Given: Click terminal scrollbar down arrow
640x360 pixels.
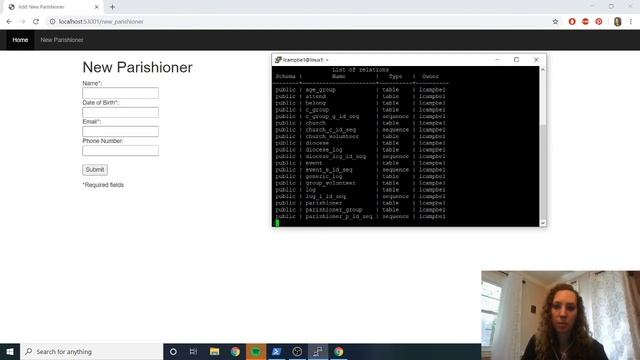Looking at the screenshot, I should pos(542,223).
